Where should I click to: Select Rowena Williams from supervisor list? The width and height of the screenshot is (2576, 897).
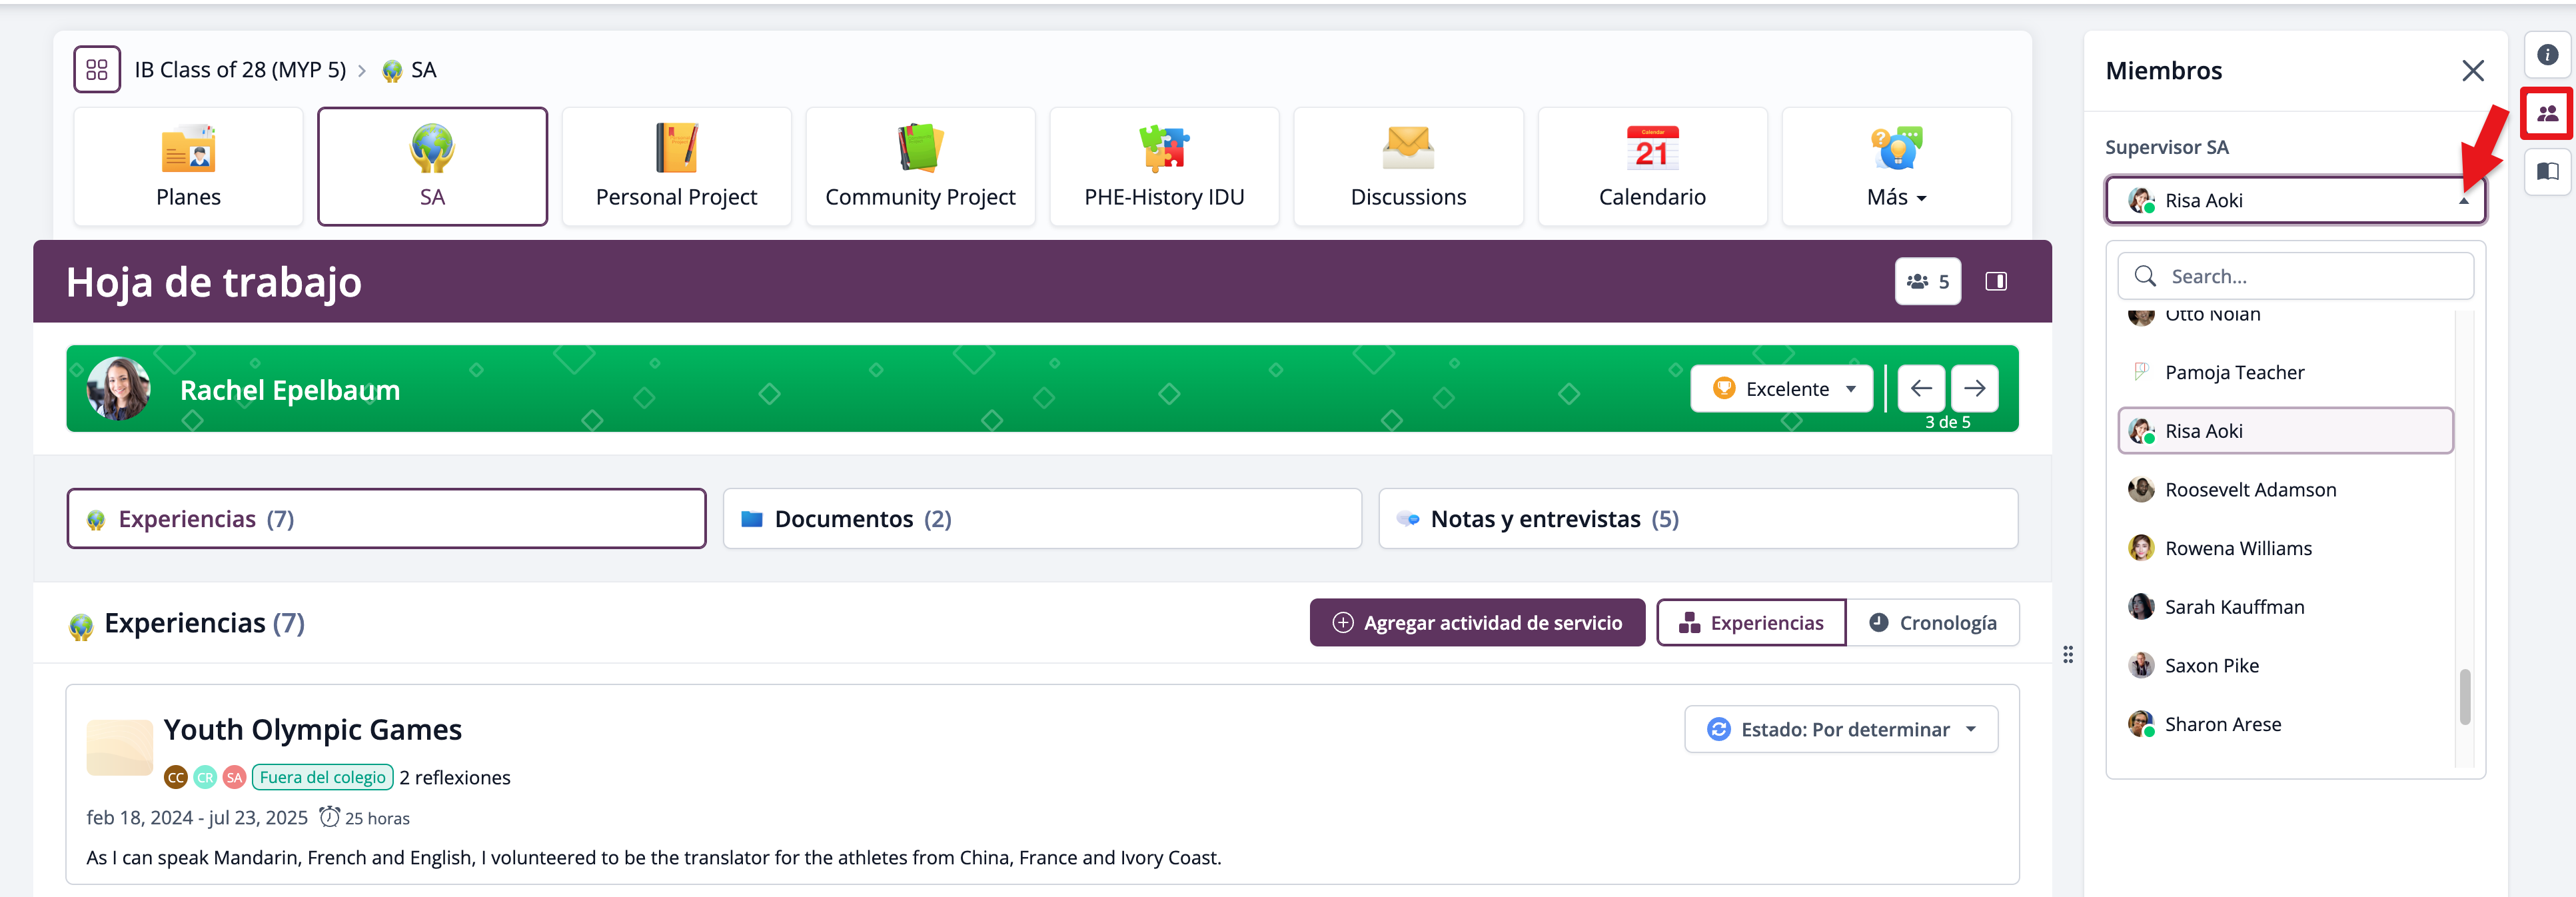click(2237, 549)
